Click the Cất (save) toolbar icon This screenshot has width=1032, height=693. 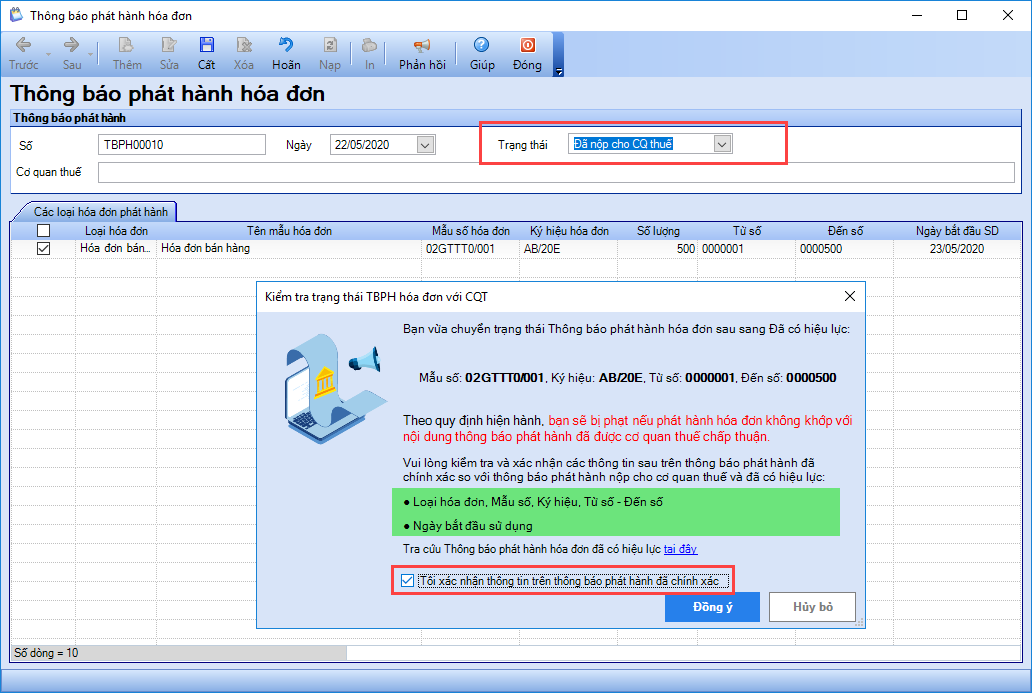pos(206,46)
